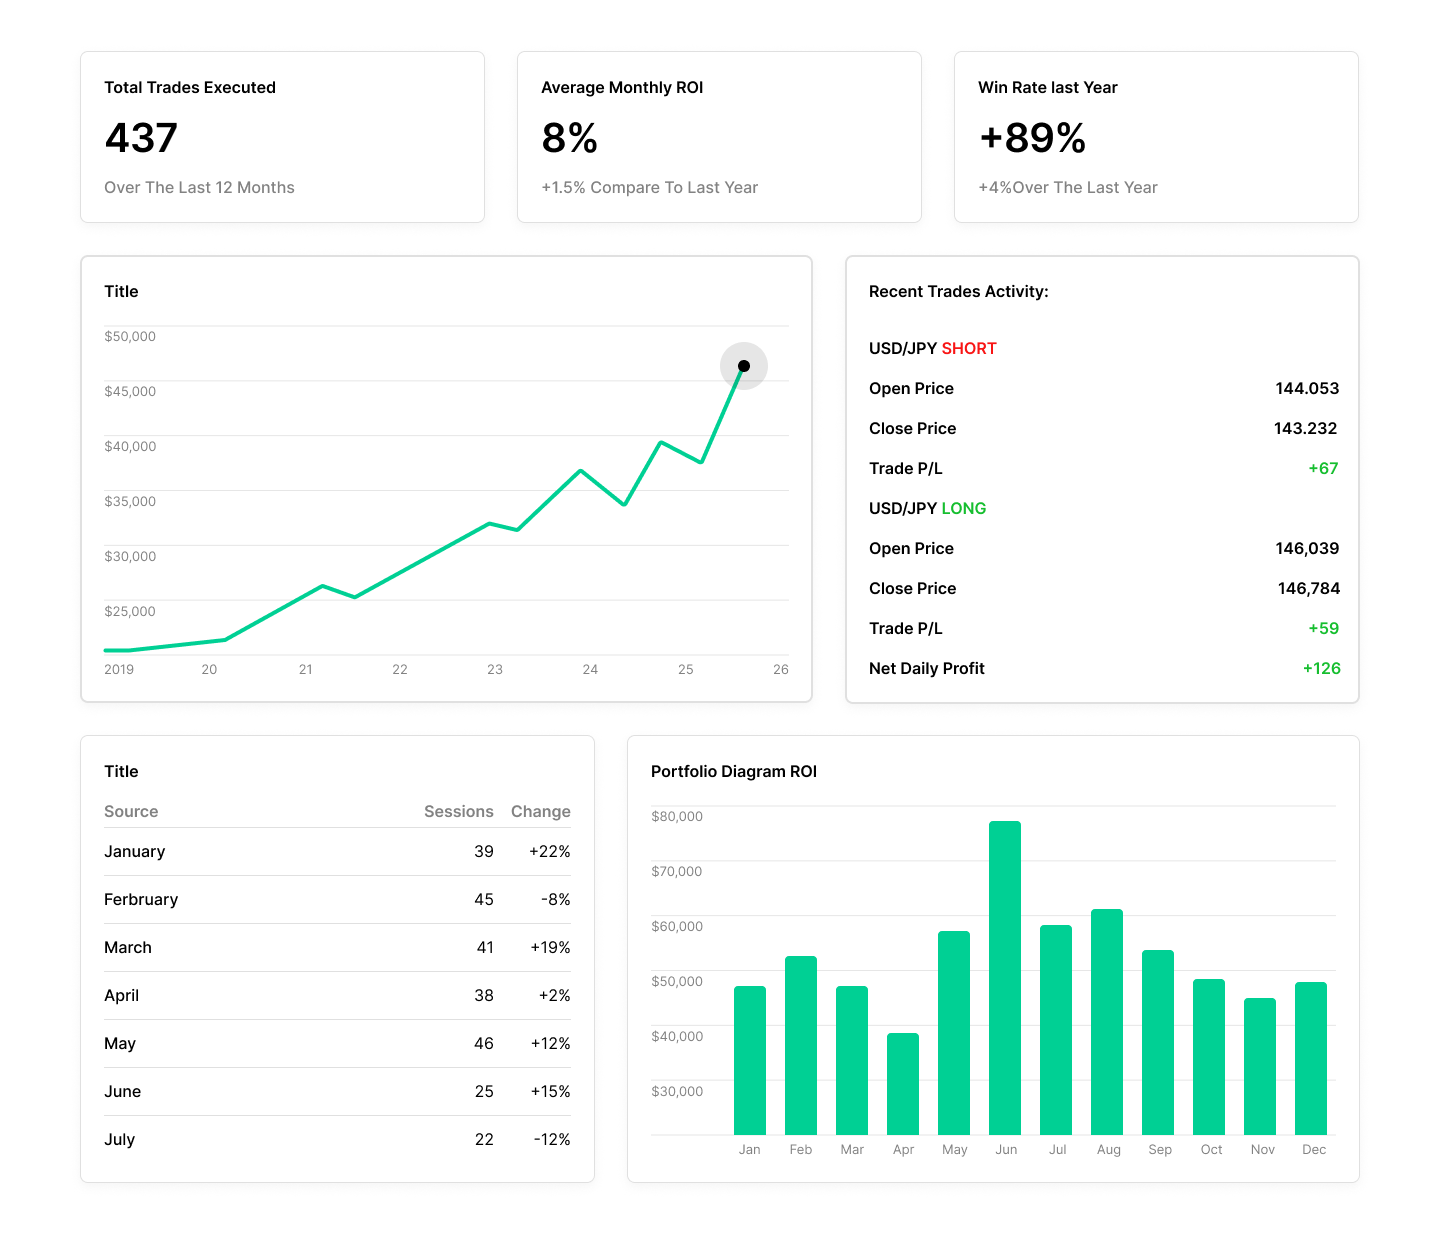Image resolution: width=1440 pixels, height=1234 pixels.
Task: Click the Recent Trades Activity heading
Action: coord(959,291)
